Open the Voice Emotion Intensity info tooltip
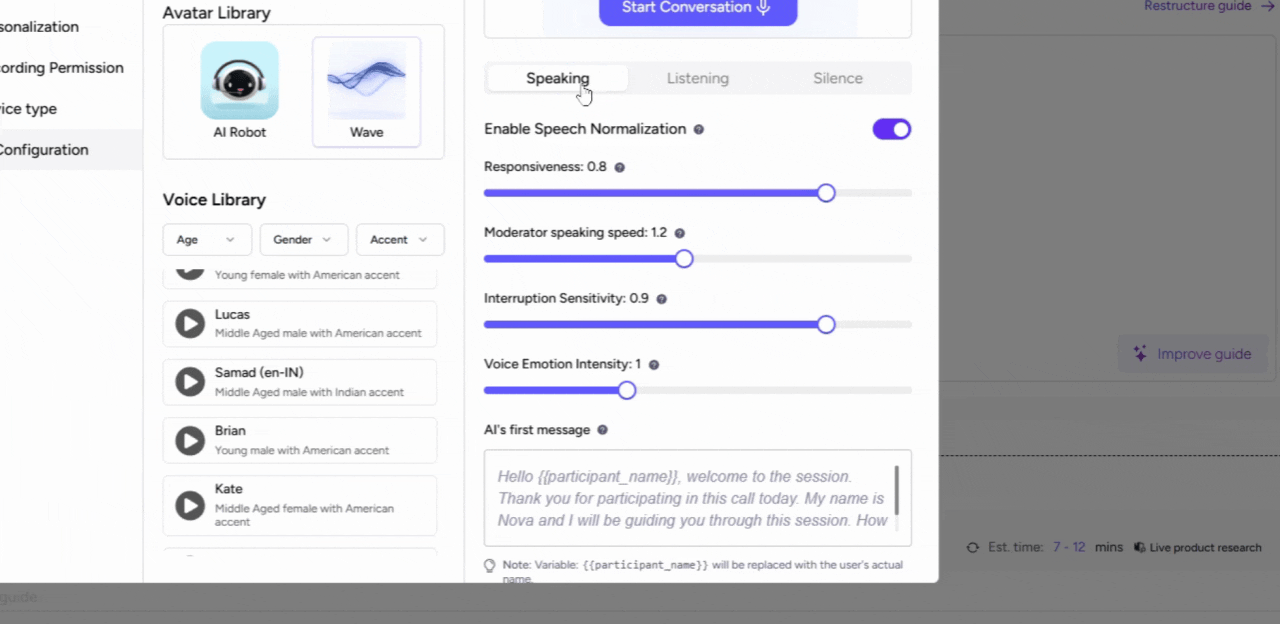This screenshot has width=1280, height=624. [x=653, y=364]
